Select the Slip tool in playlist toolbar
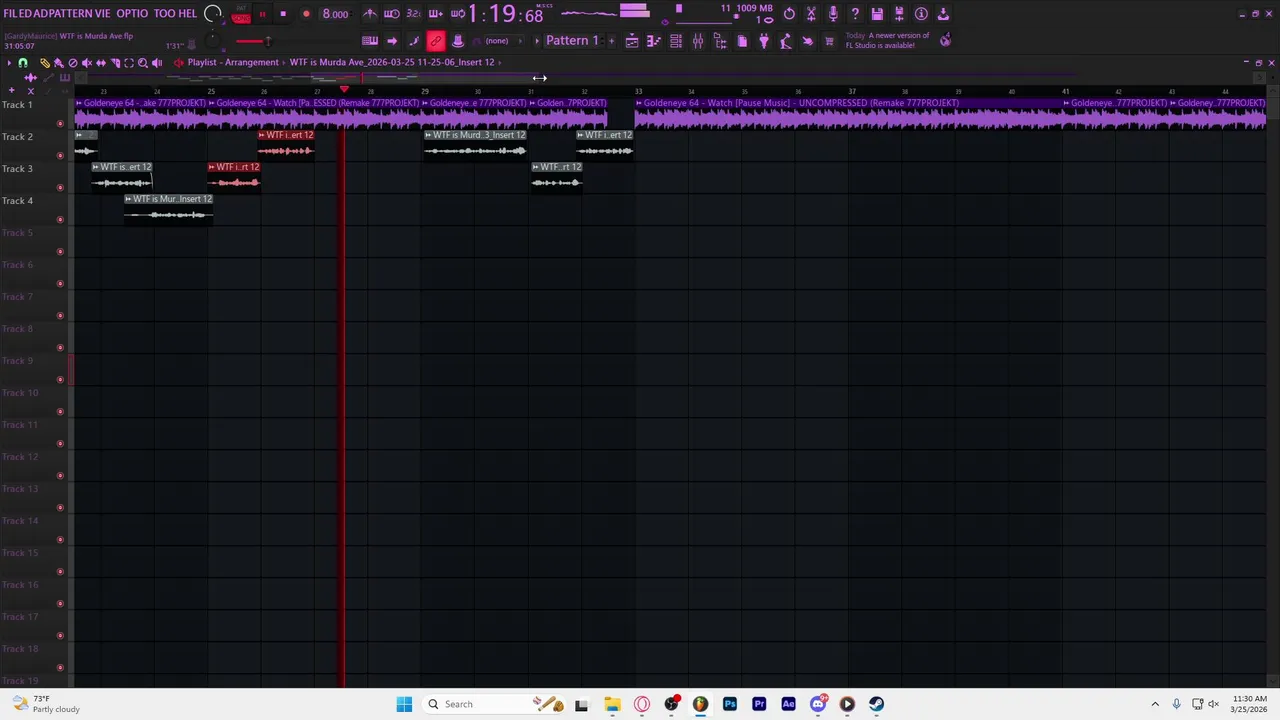The height and width of the screenshot is (720, 1280). click(x=101, y=63)
